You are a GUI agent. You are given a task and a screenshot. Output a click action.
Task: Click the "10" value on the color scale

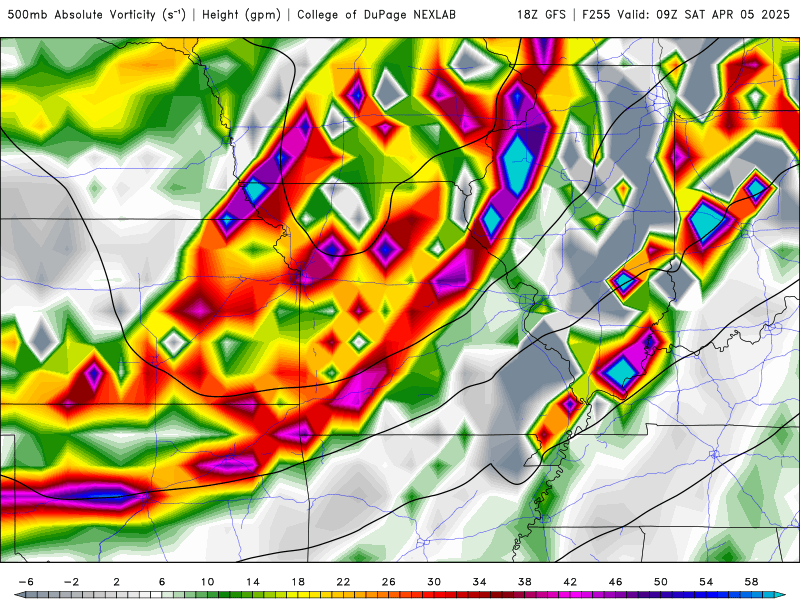click(207, 582)
